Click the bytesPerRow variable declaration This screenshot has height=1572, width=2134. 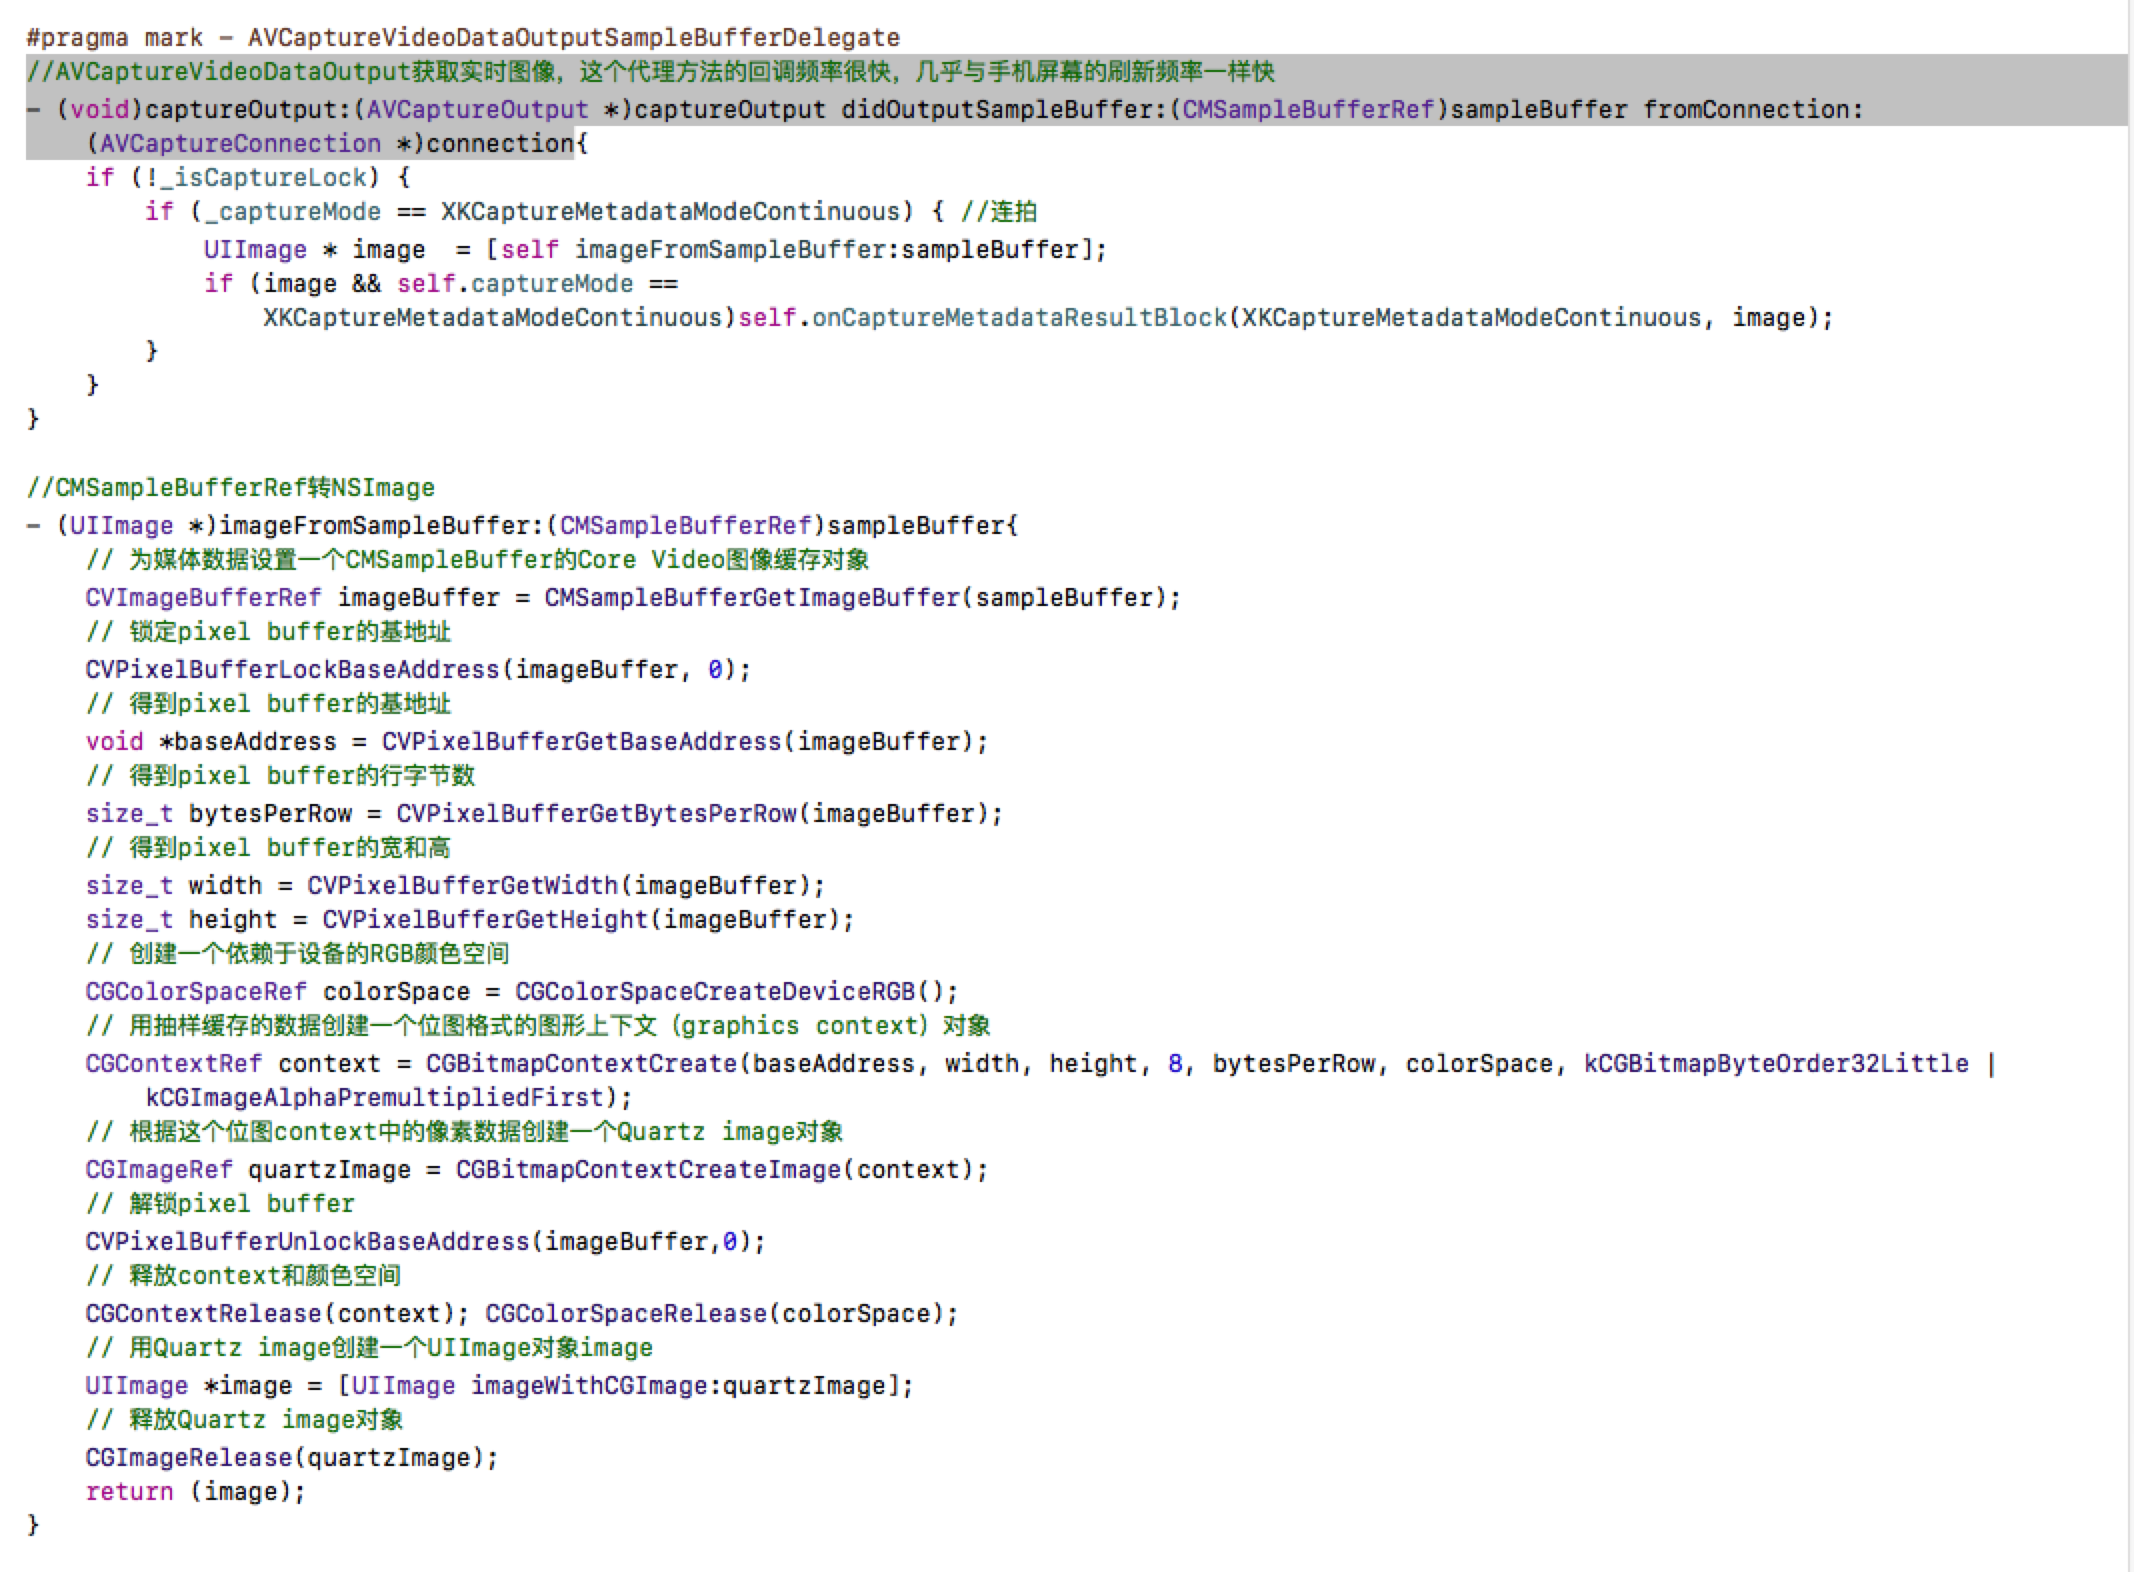click(270, 814)
